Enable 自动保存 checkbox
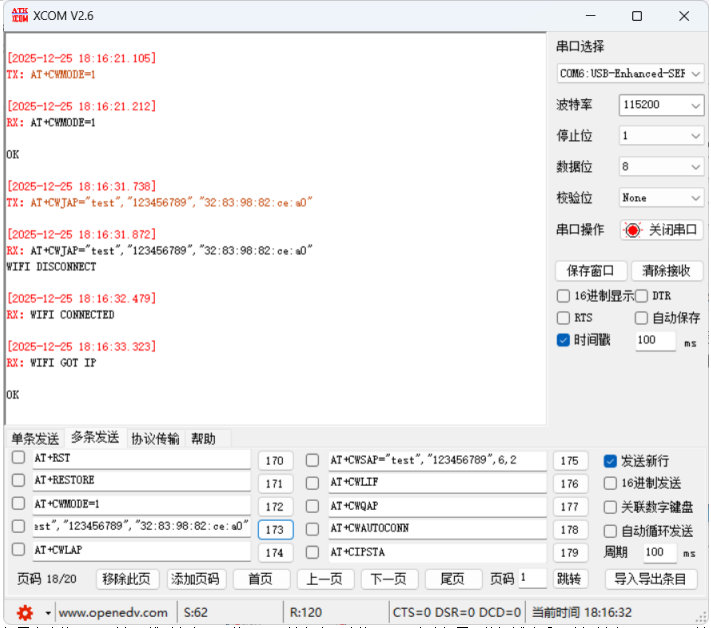 [641, 318]
